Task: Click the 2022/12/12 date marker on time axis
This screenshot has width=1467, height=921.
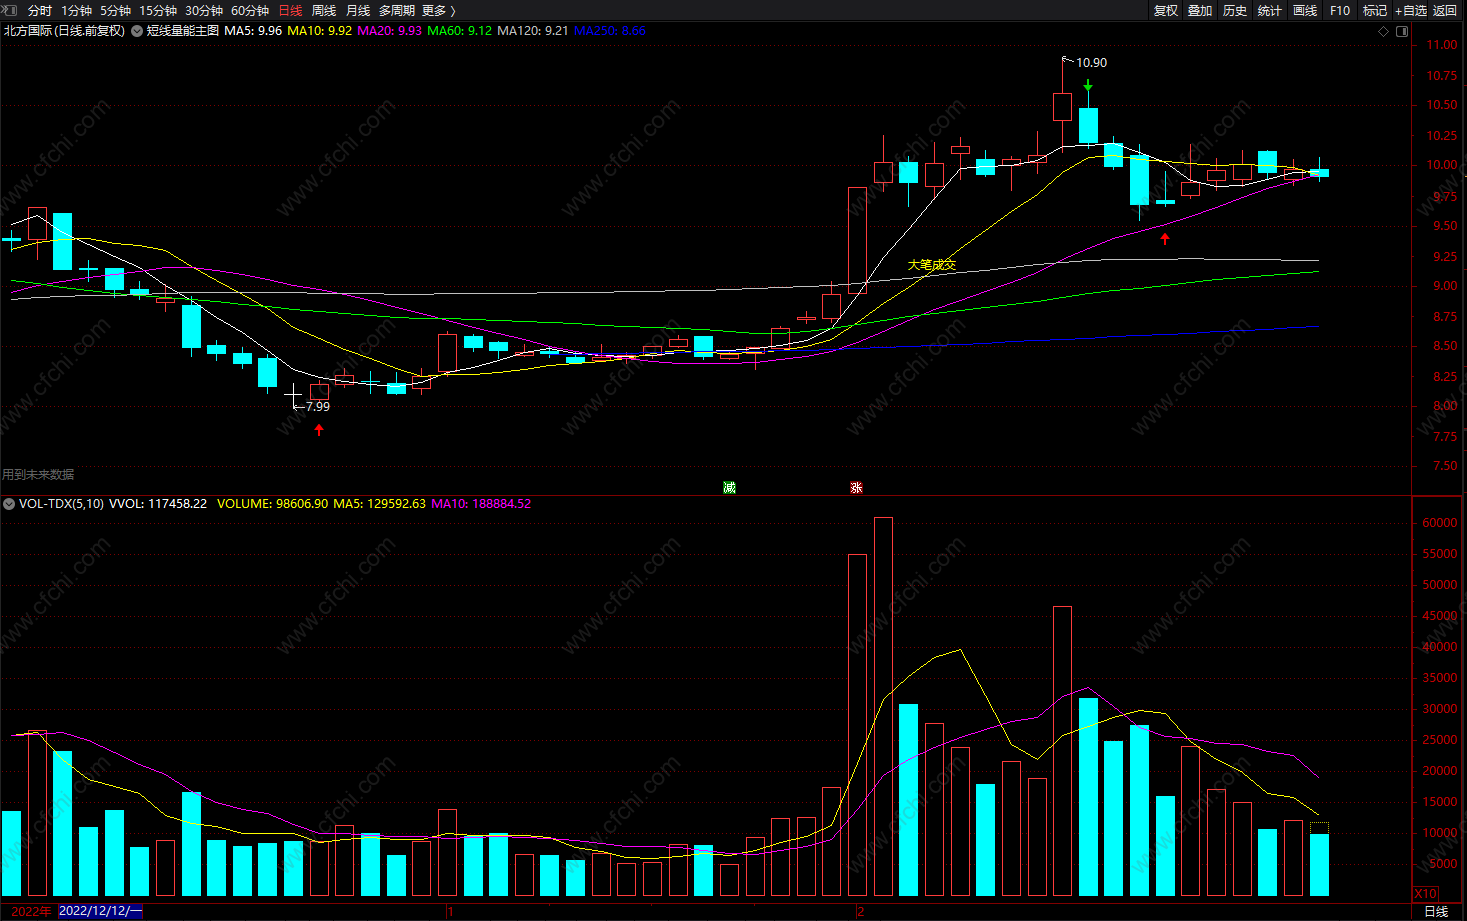Action: click(x=101, y=911)
